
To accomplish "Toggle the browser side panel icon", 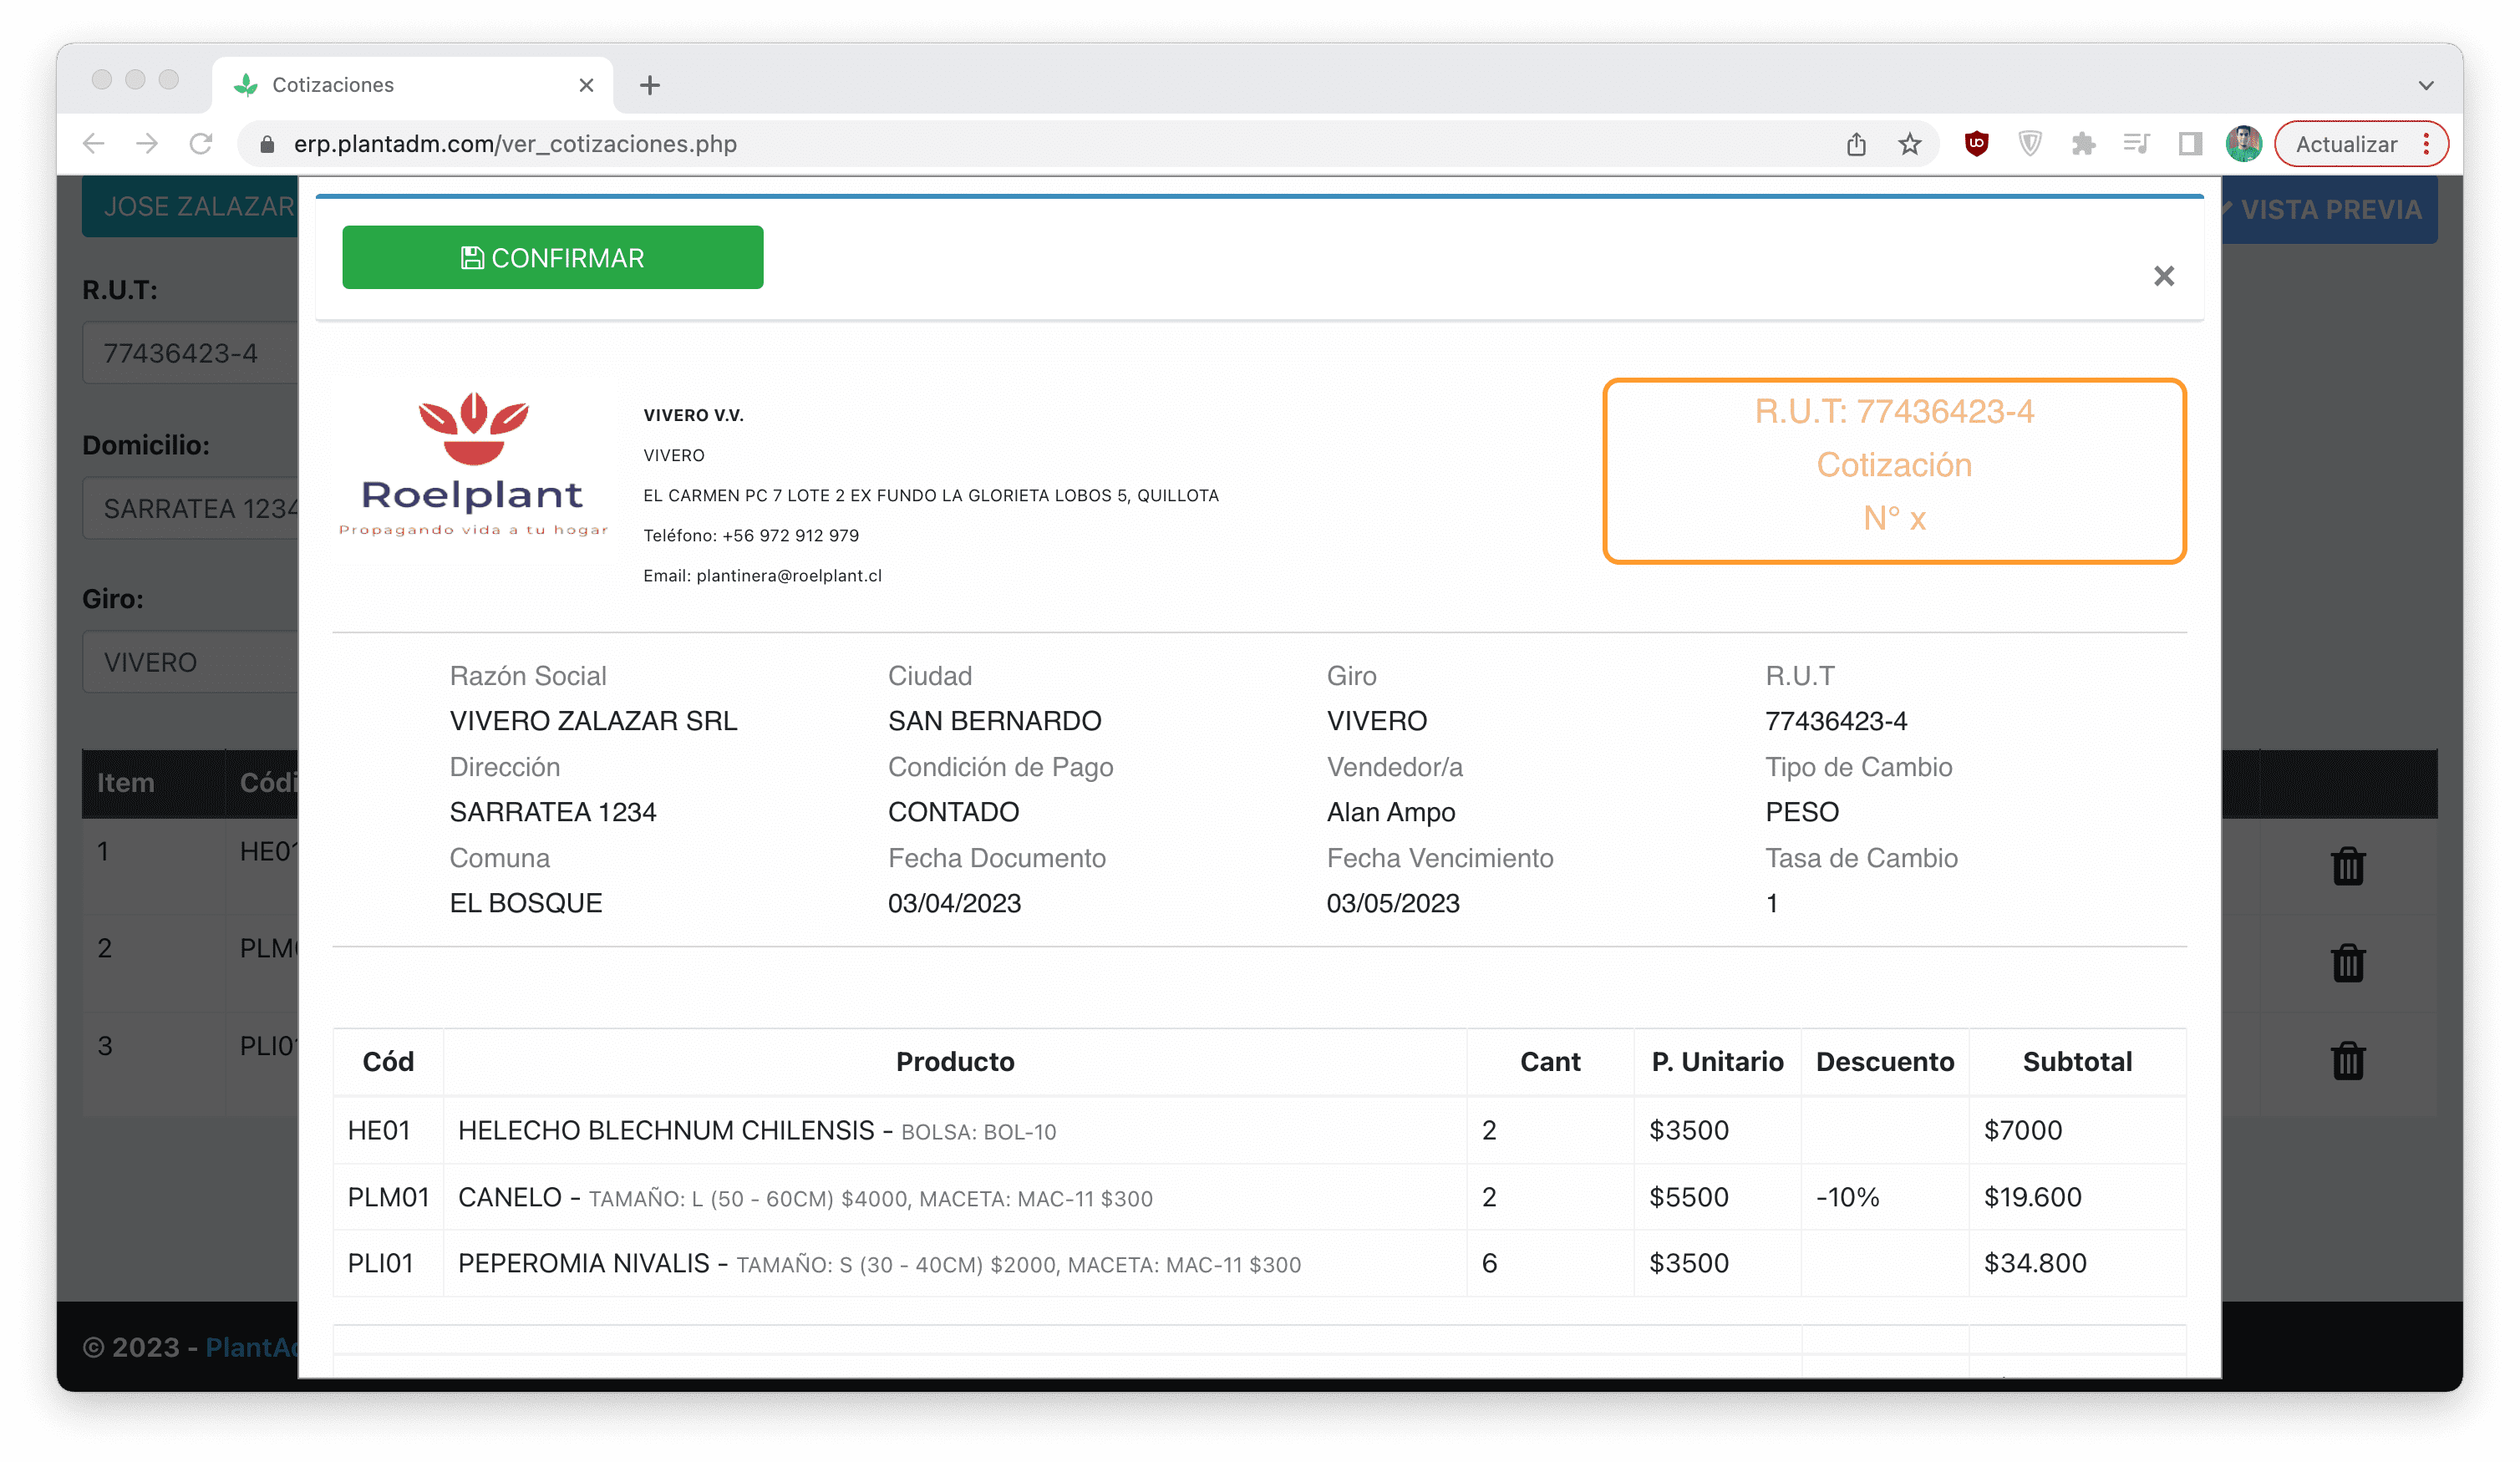I will 2190,144.
